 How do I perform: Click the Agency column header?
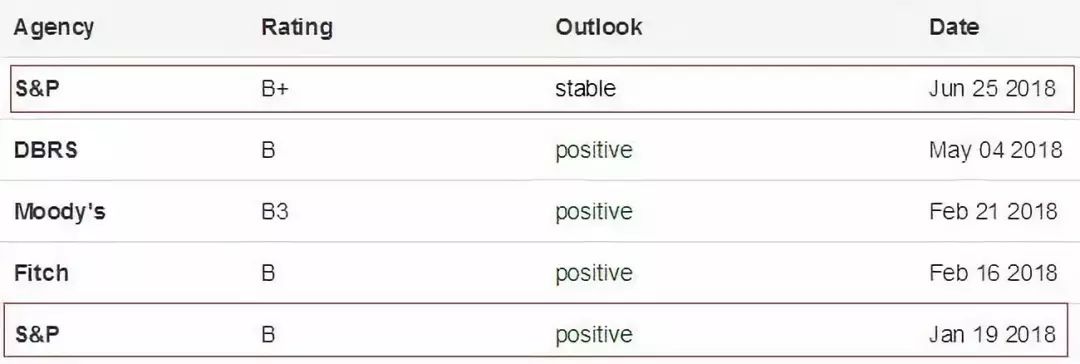pos(54,28)
